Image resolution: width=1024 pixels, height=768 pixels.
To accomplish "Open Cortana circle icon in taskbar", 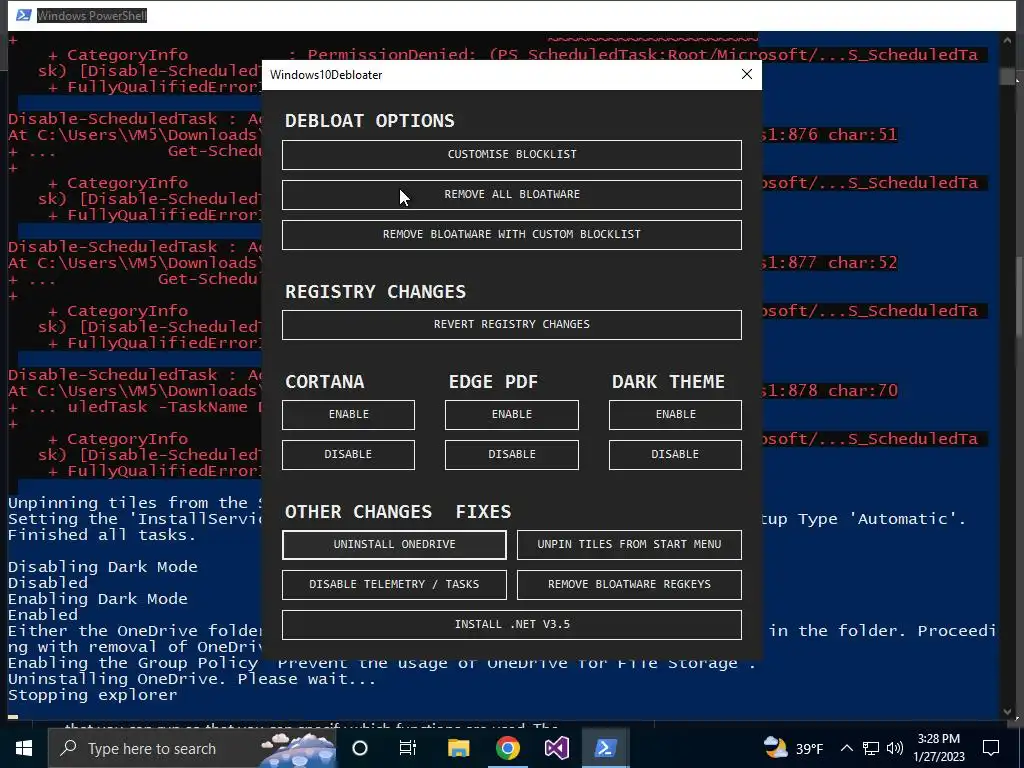I will (x=360, y=748).
